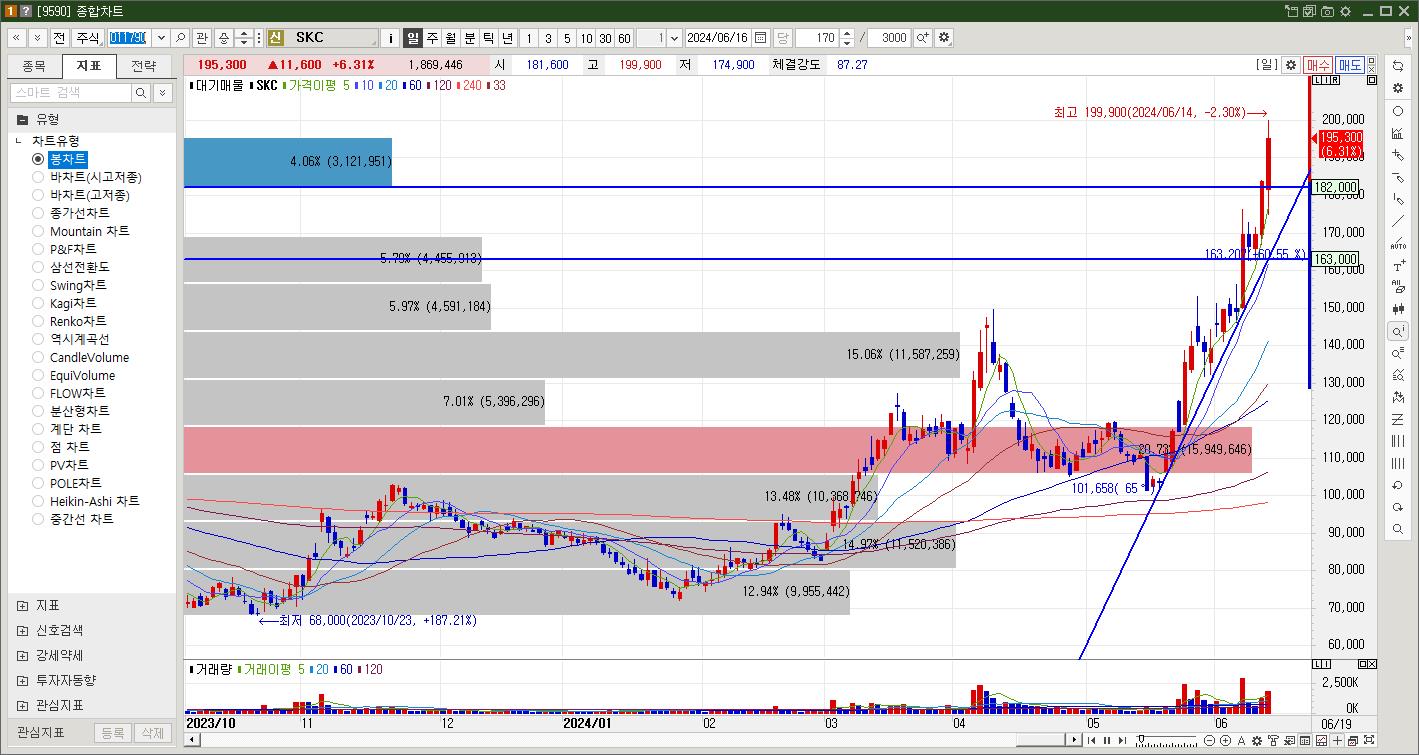Click the stock search magnifier beside code field
Image resolution: width=1419 pixels, height=755 pixels.
click(181, 38)
